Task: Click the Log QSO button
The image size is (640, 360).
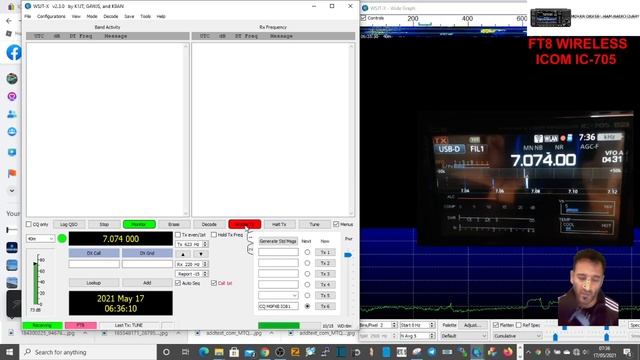Action: click(x=69, y=224)
